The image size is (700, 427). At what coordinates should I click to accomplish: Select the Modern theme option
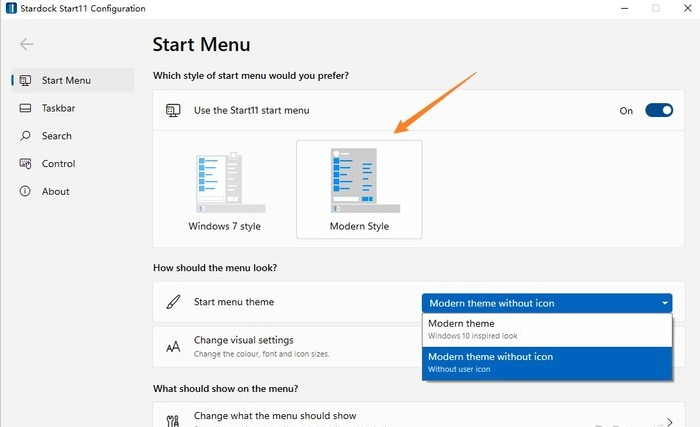[x=547, y=330]
